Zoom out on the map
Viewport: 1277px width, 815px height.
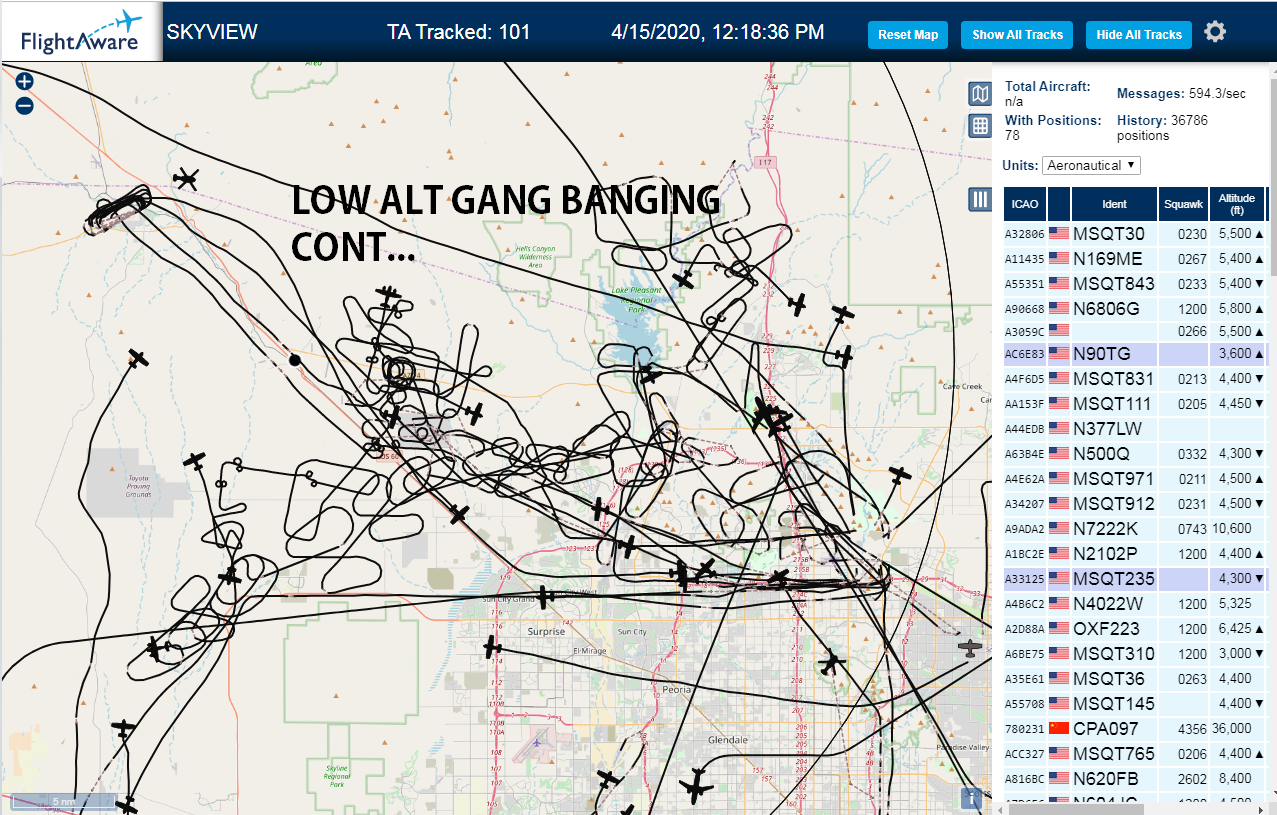pos(25,105)
